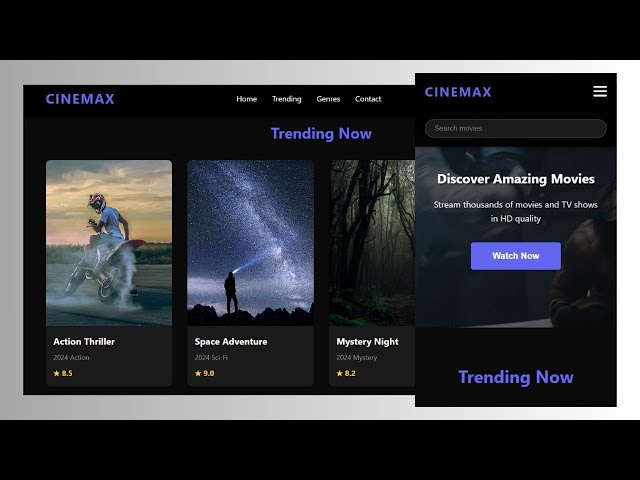This screenshot has width=640, height=480.
Task: Open the Mystery Night forest poster
Action: tap(372, 243)
